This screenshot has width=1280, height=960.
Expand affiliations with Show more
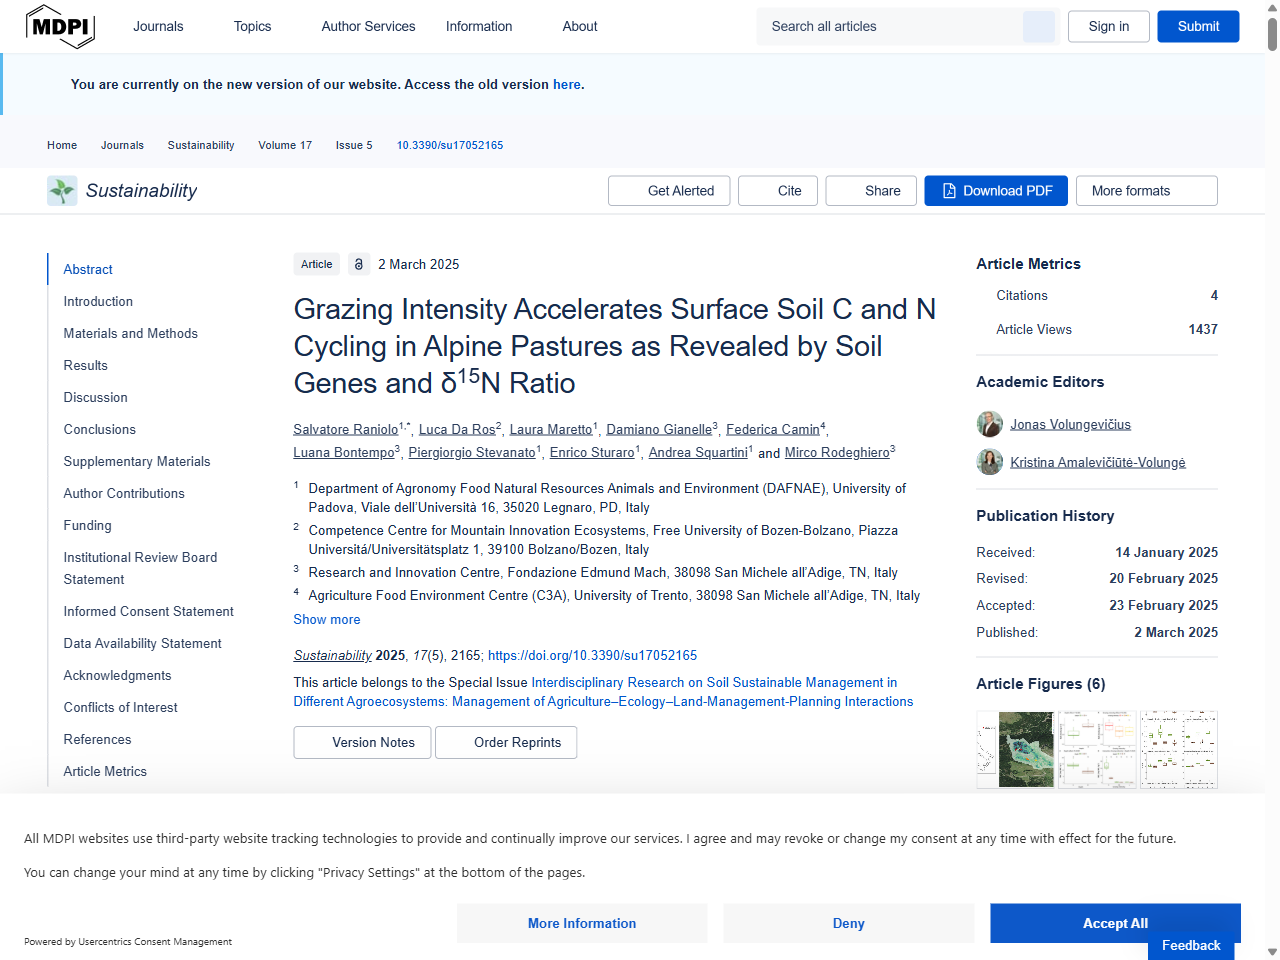tap(326, 619)
